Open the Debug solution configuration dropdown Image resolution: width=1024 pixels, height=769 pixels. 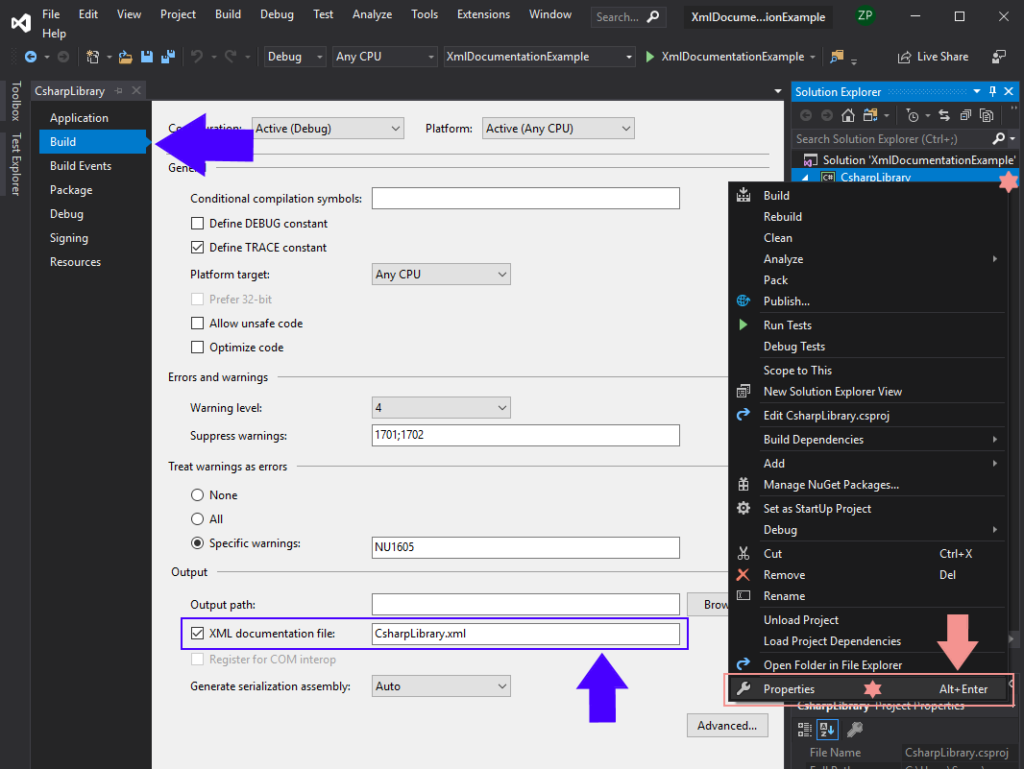pyautogui.click(x=295, y=57)
